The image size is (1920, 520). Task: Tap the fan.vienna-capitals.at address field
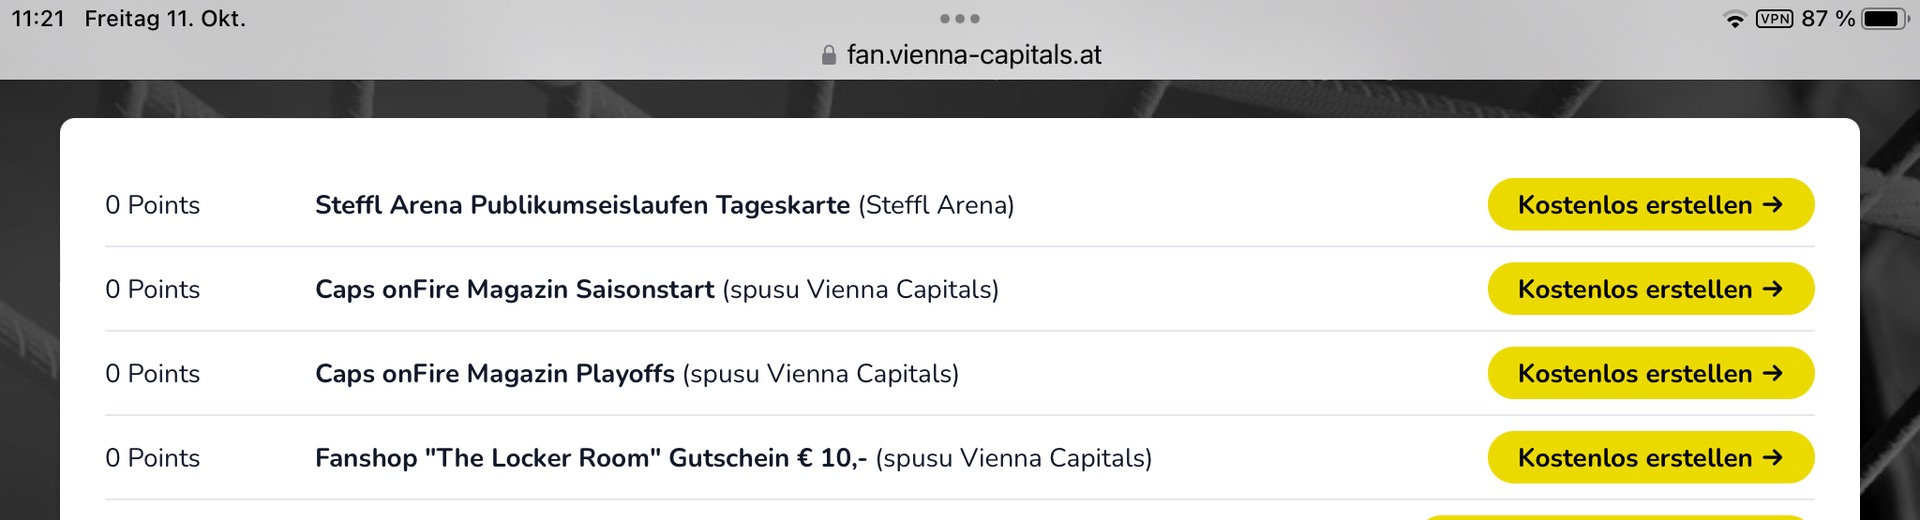pos(973,55)
